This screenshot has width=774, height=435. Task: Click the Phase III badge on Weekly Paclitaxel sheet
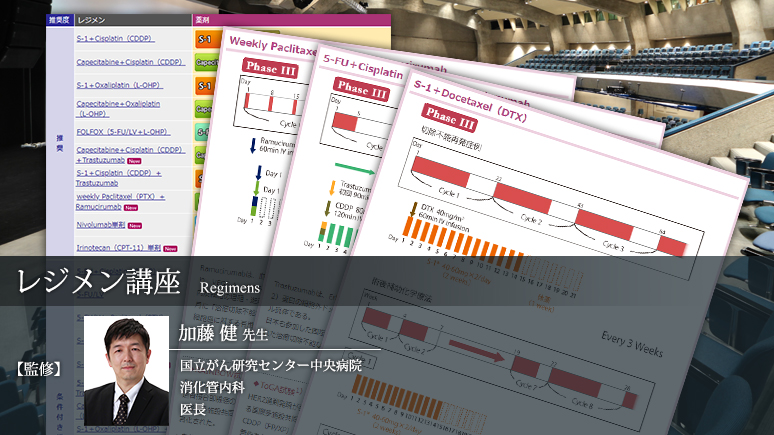point(271,68)
